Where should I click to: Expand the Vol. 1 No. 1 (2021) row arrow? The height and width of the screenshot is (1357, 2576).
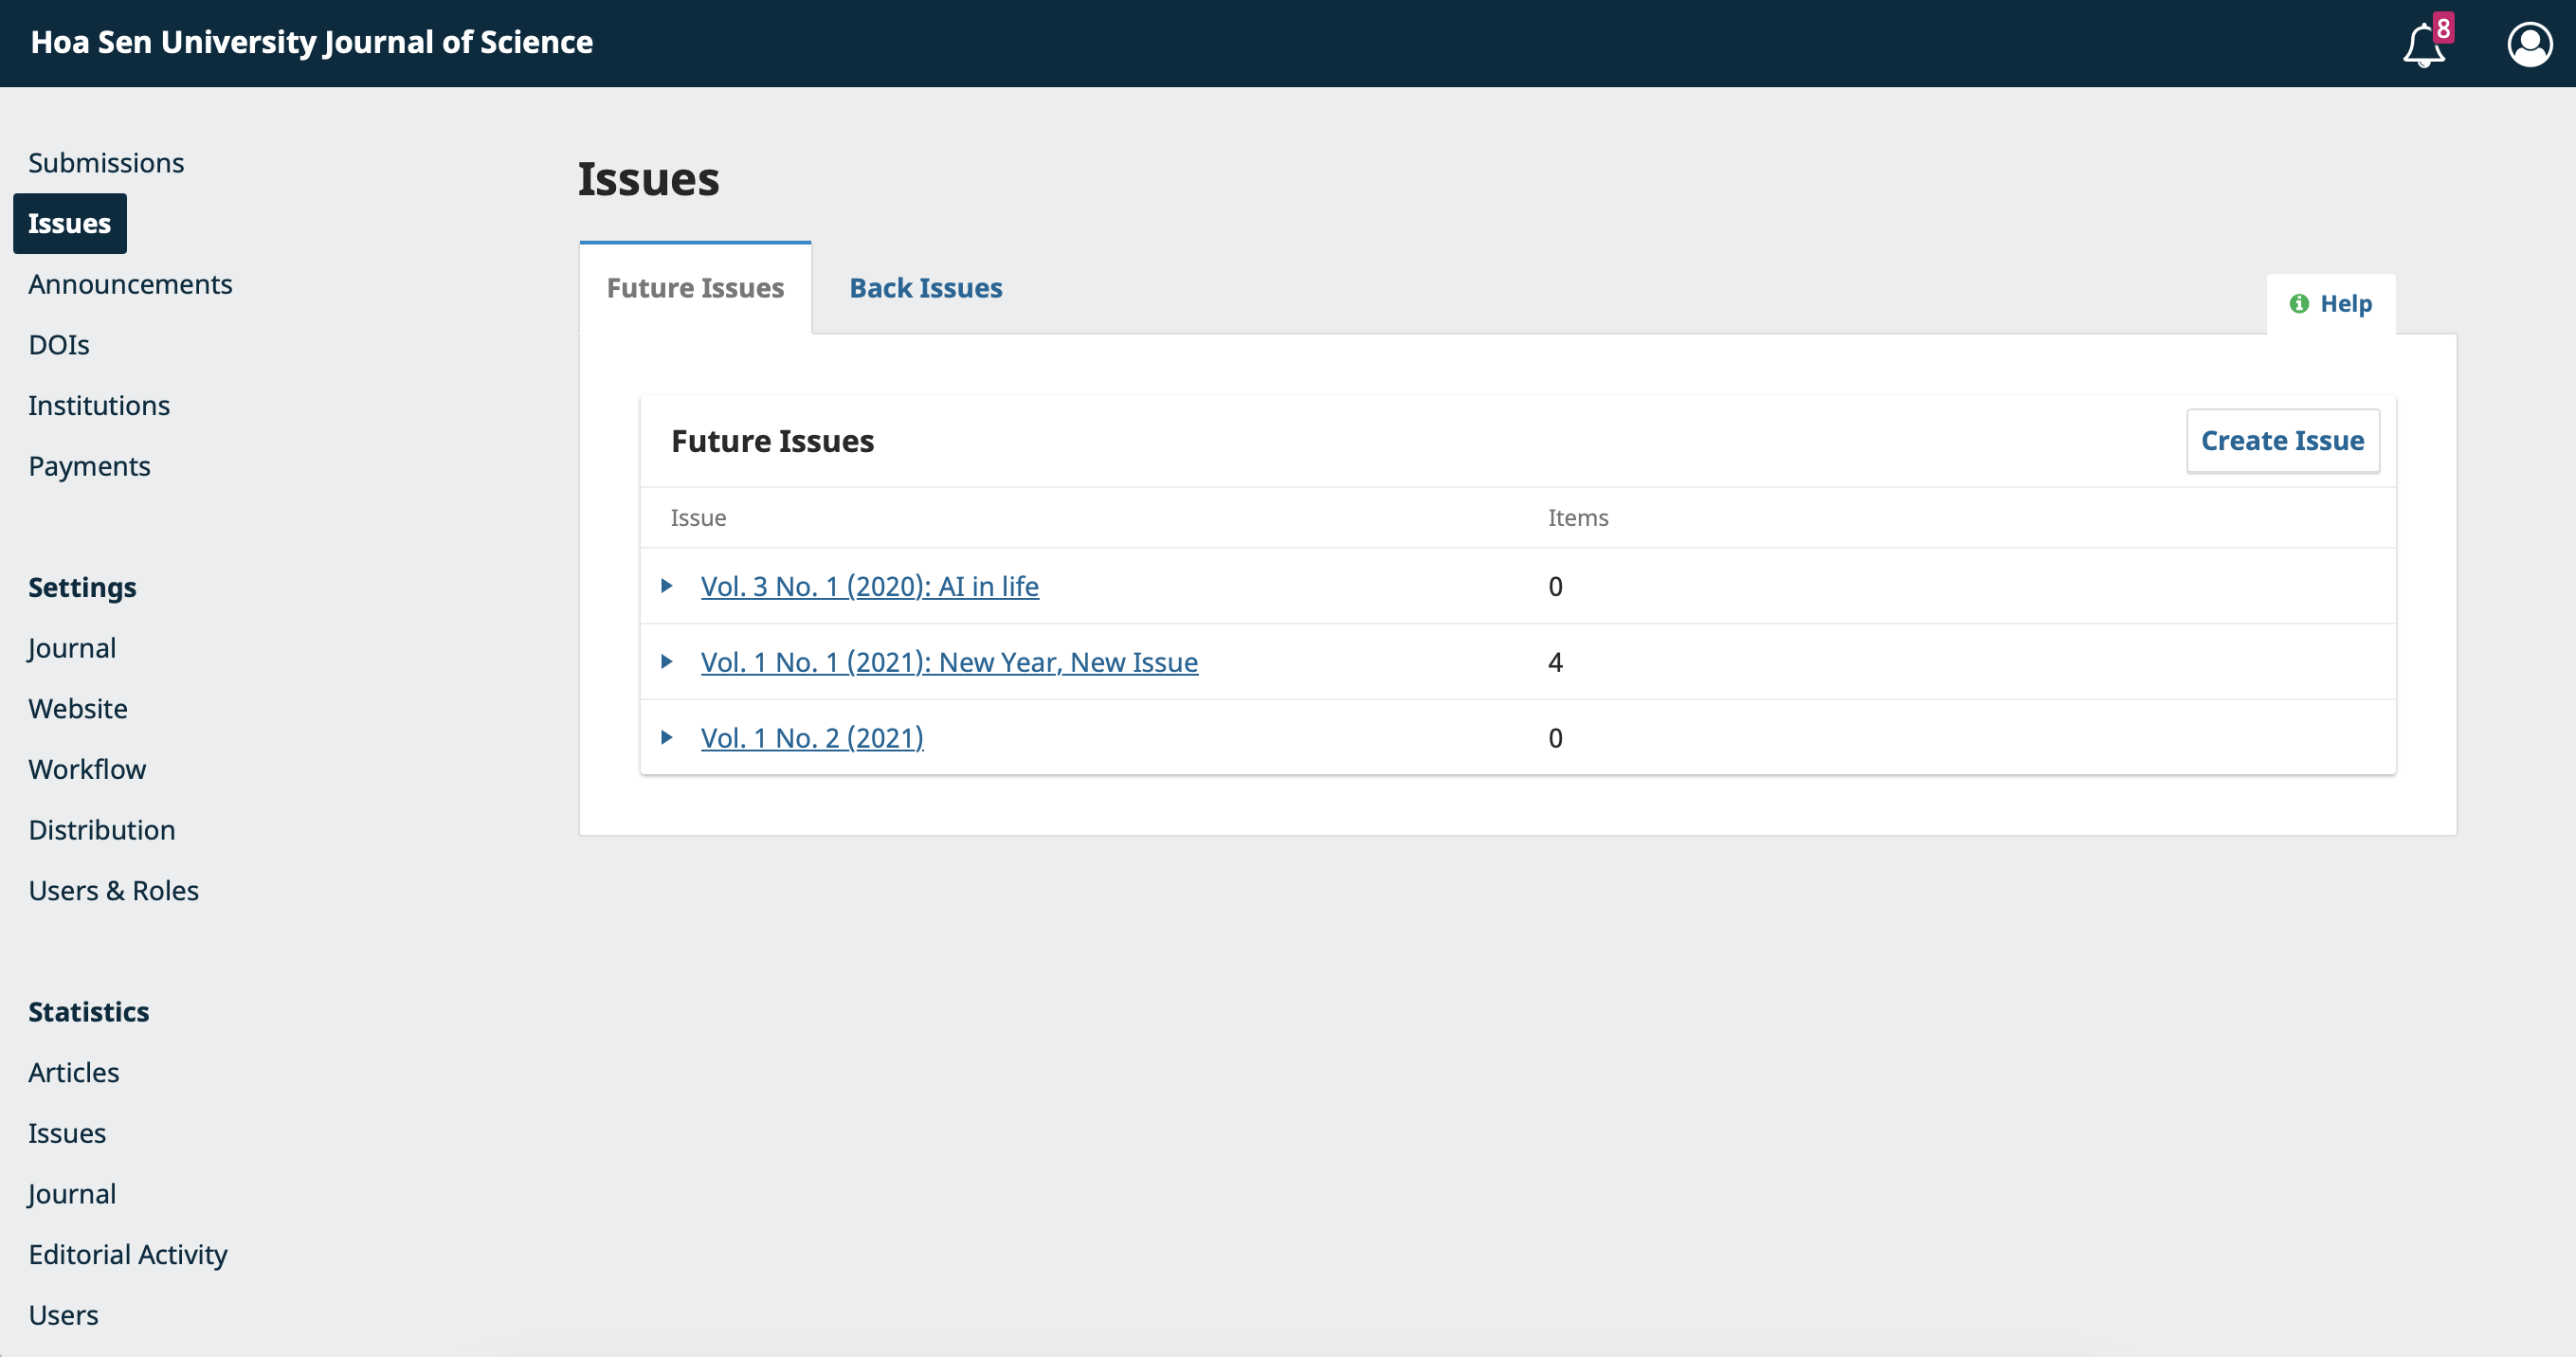coord(667,662)
